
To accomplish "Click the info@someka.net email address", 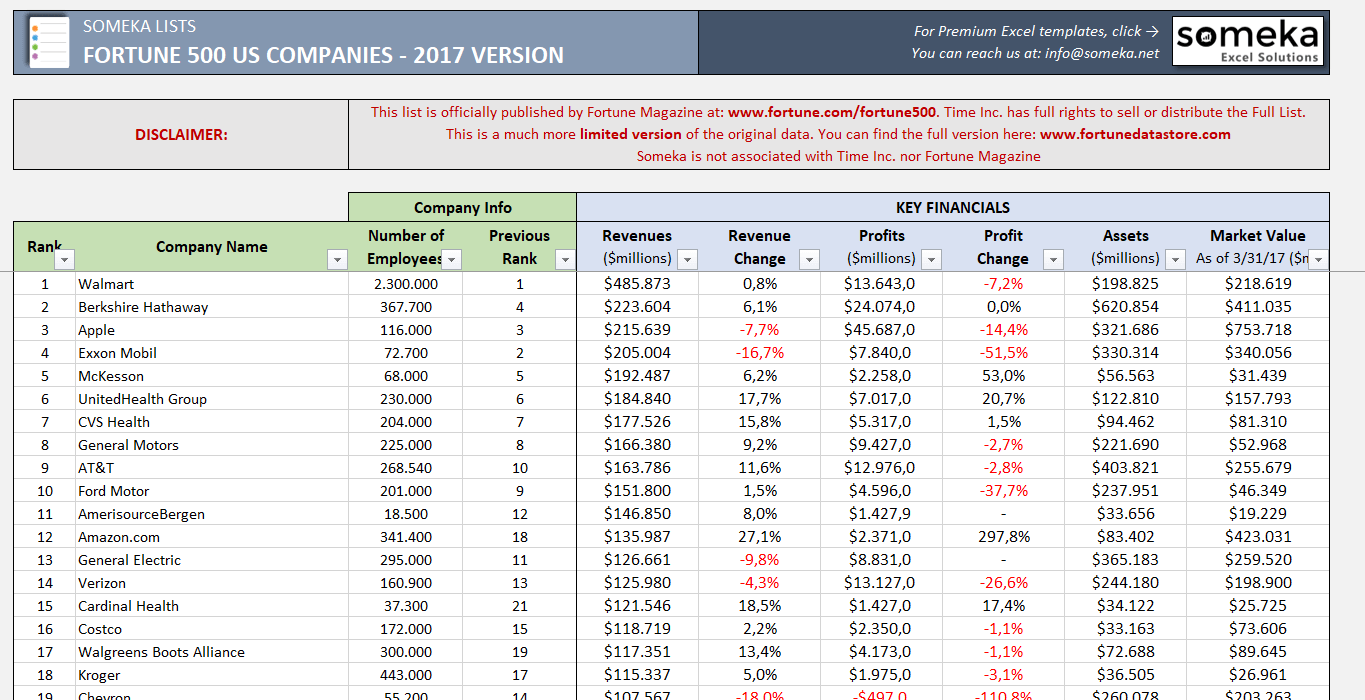I will point(1102,53).
